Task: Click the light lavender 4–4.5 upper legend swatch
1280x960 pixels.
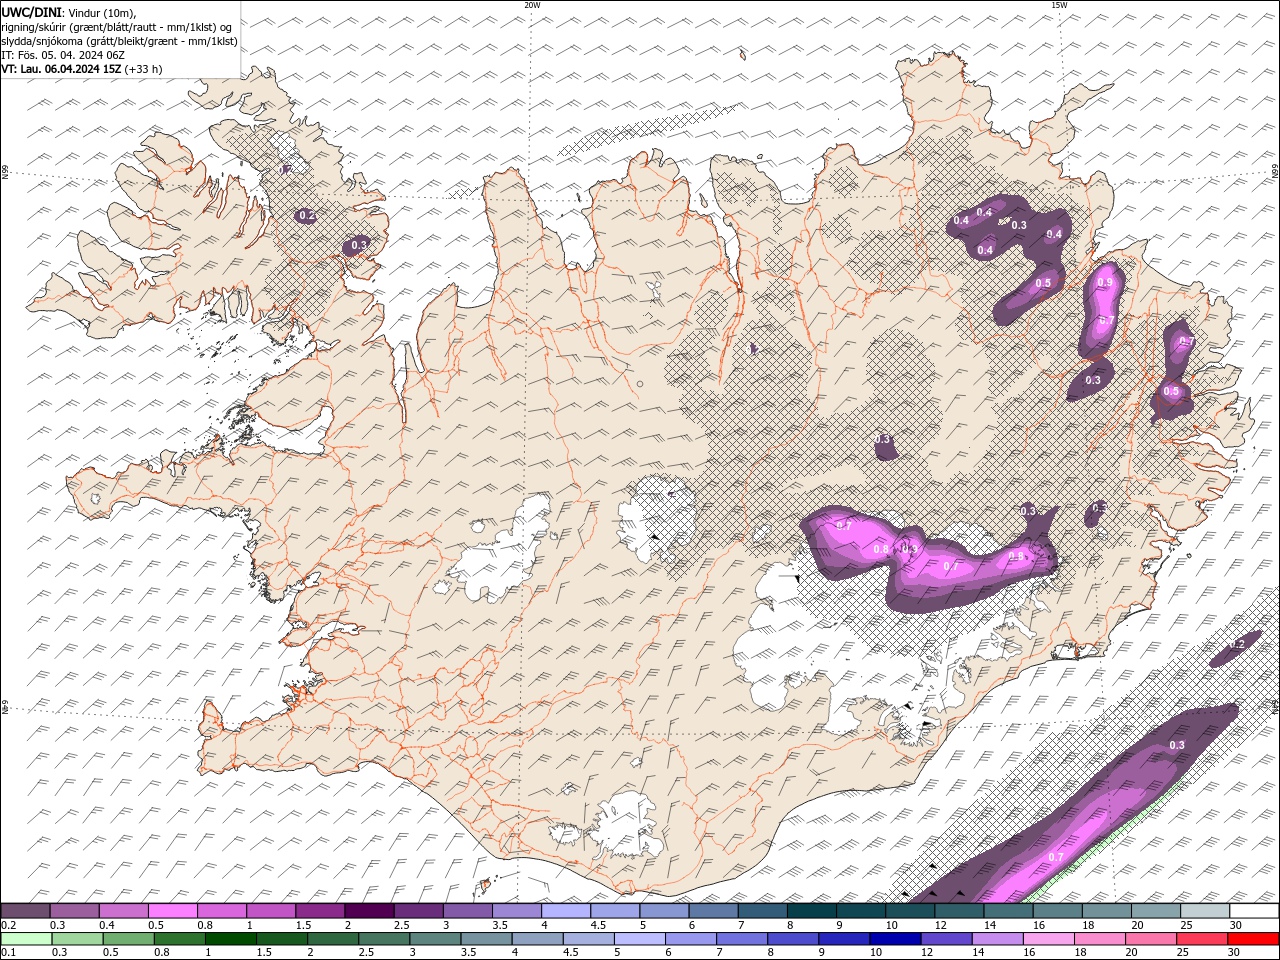Action: point(566,911)
